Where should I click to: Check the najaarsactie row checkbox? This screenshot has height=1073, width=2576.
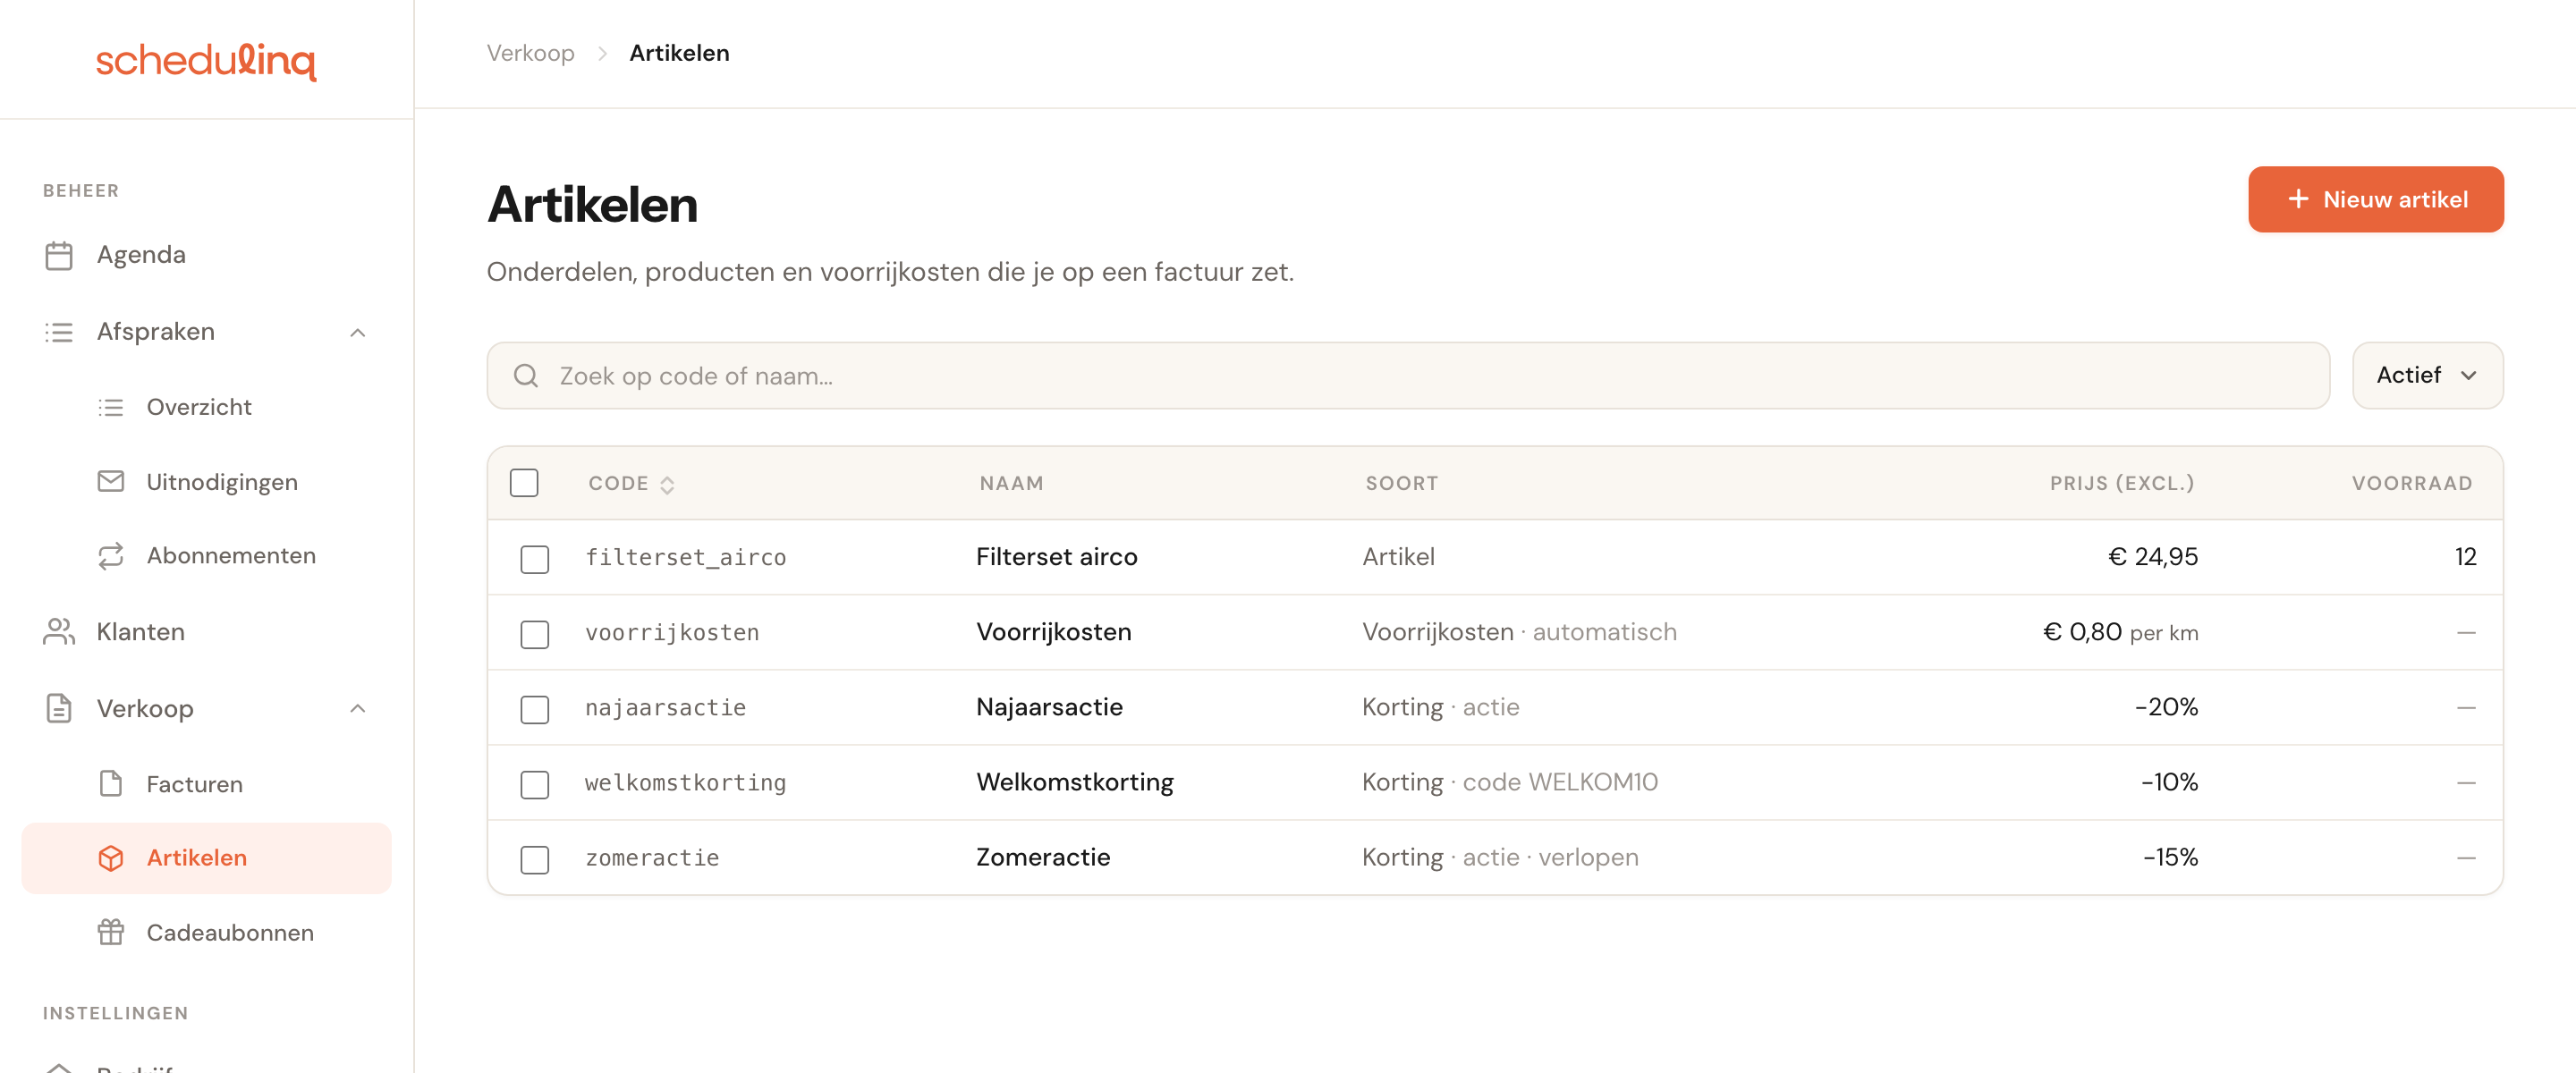pyautogui.click(x=535, y=709)
